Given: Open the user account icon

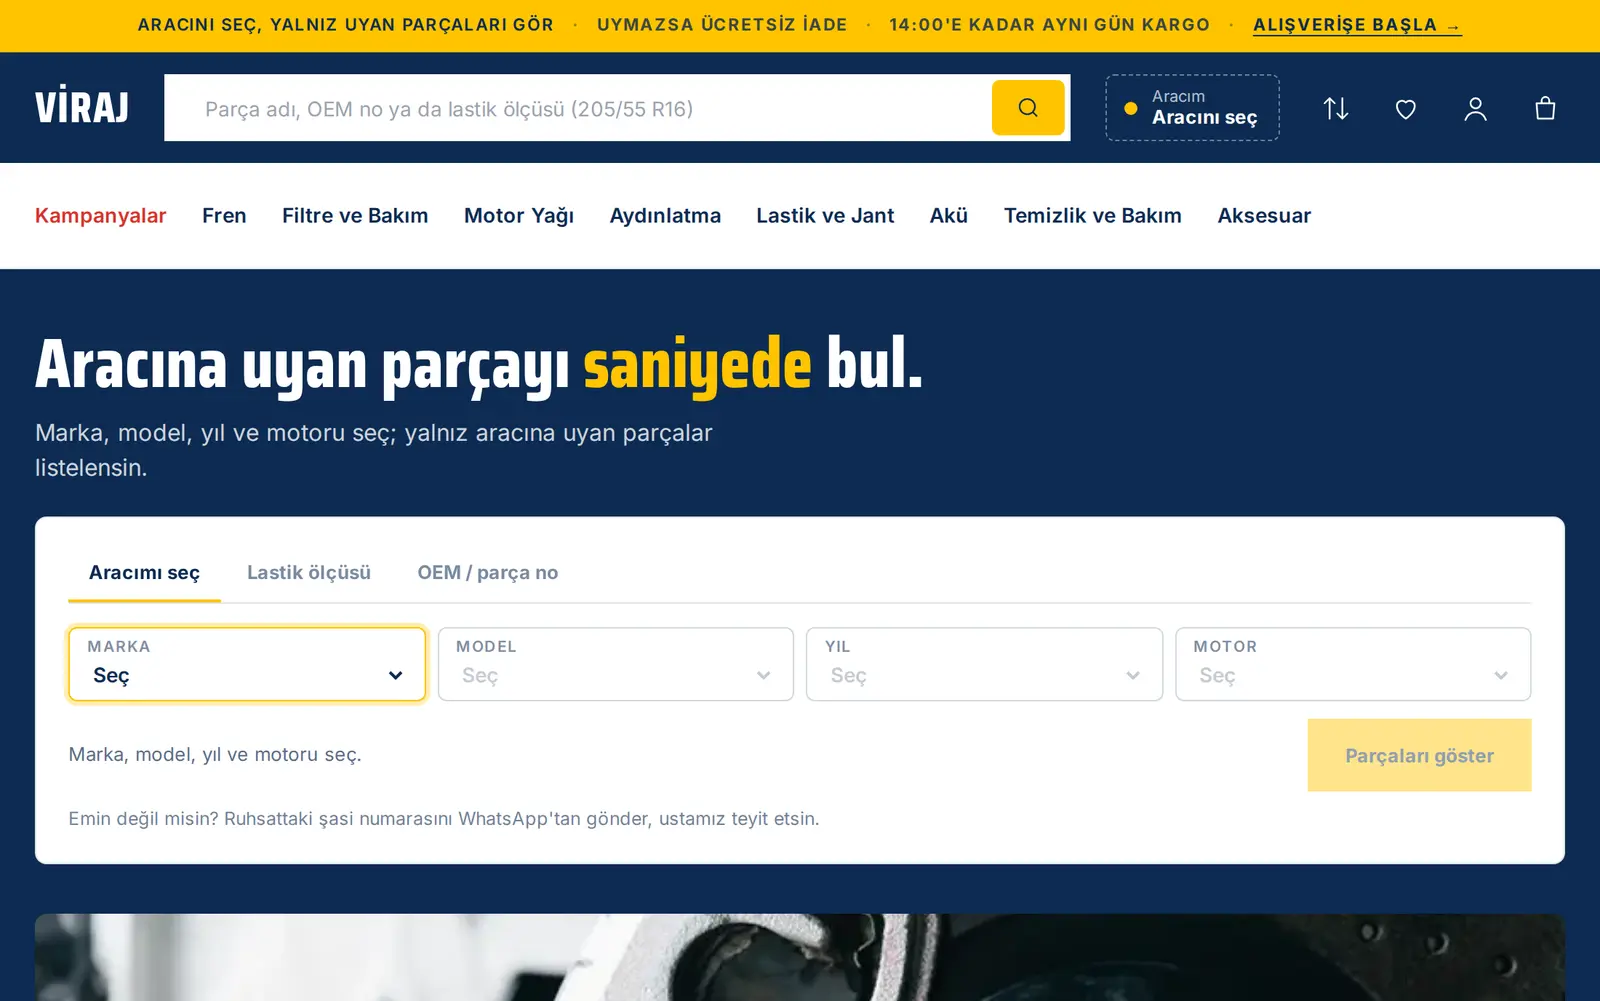Looking at the screenshot, I should tap(1476, 108).
